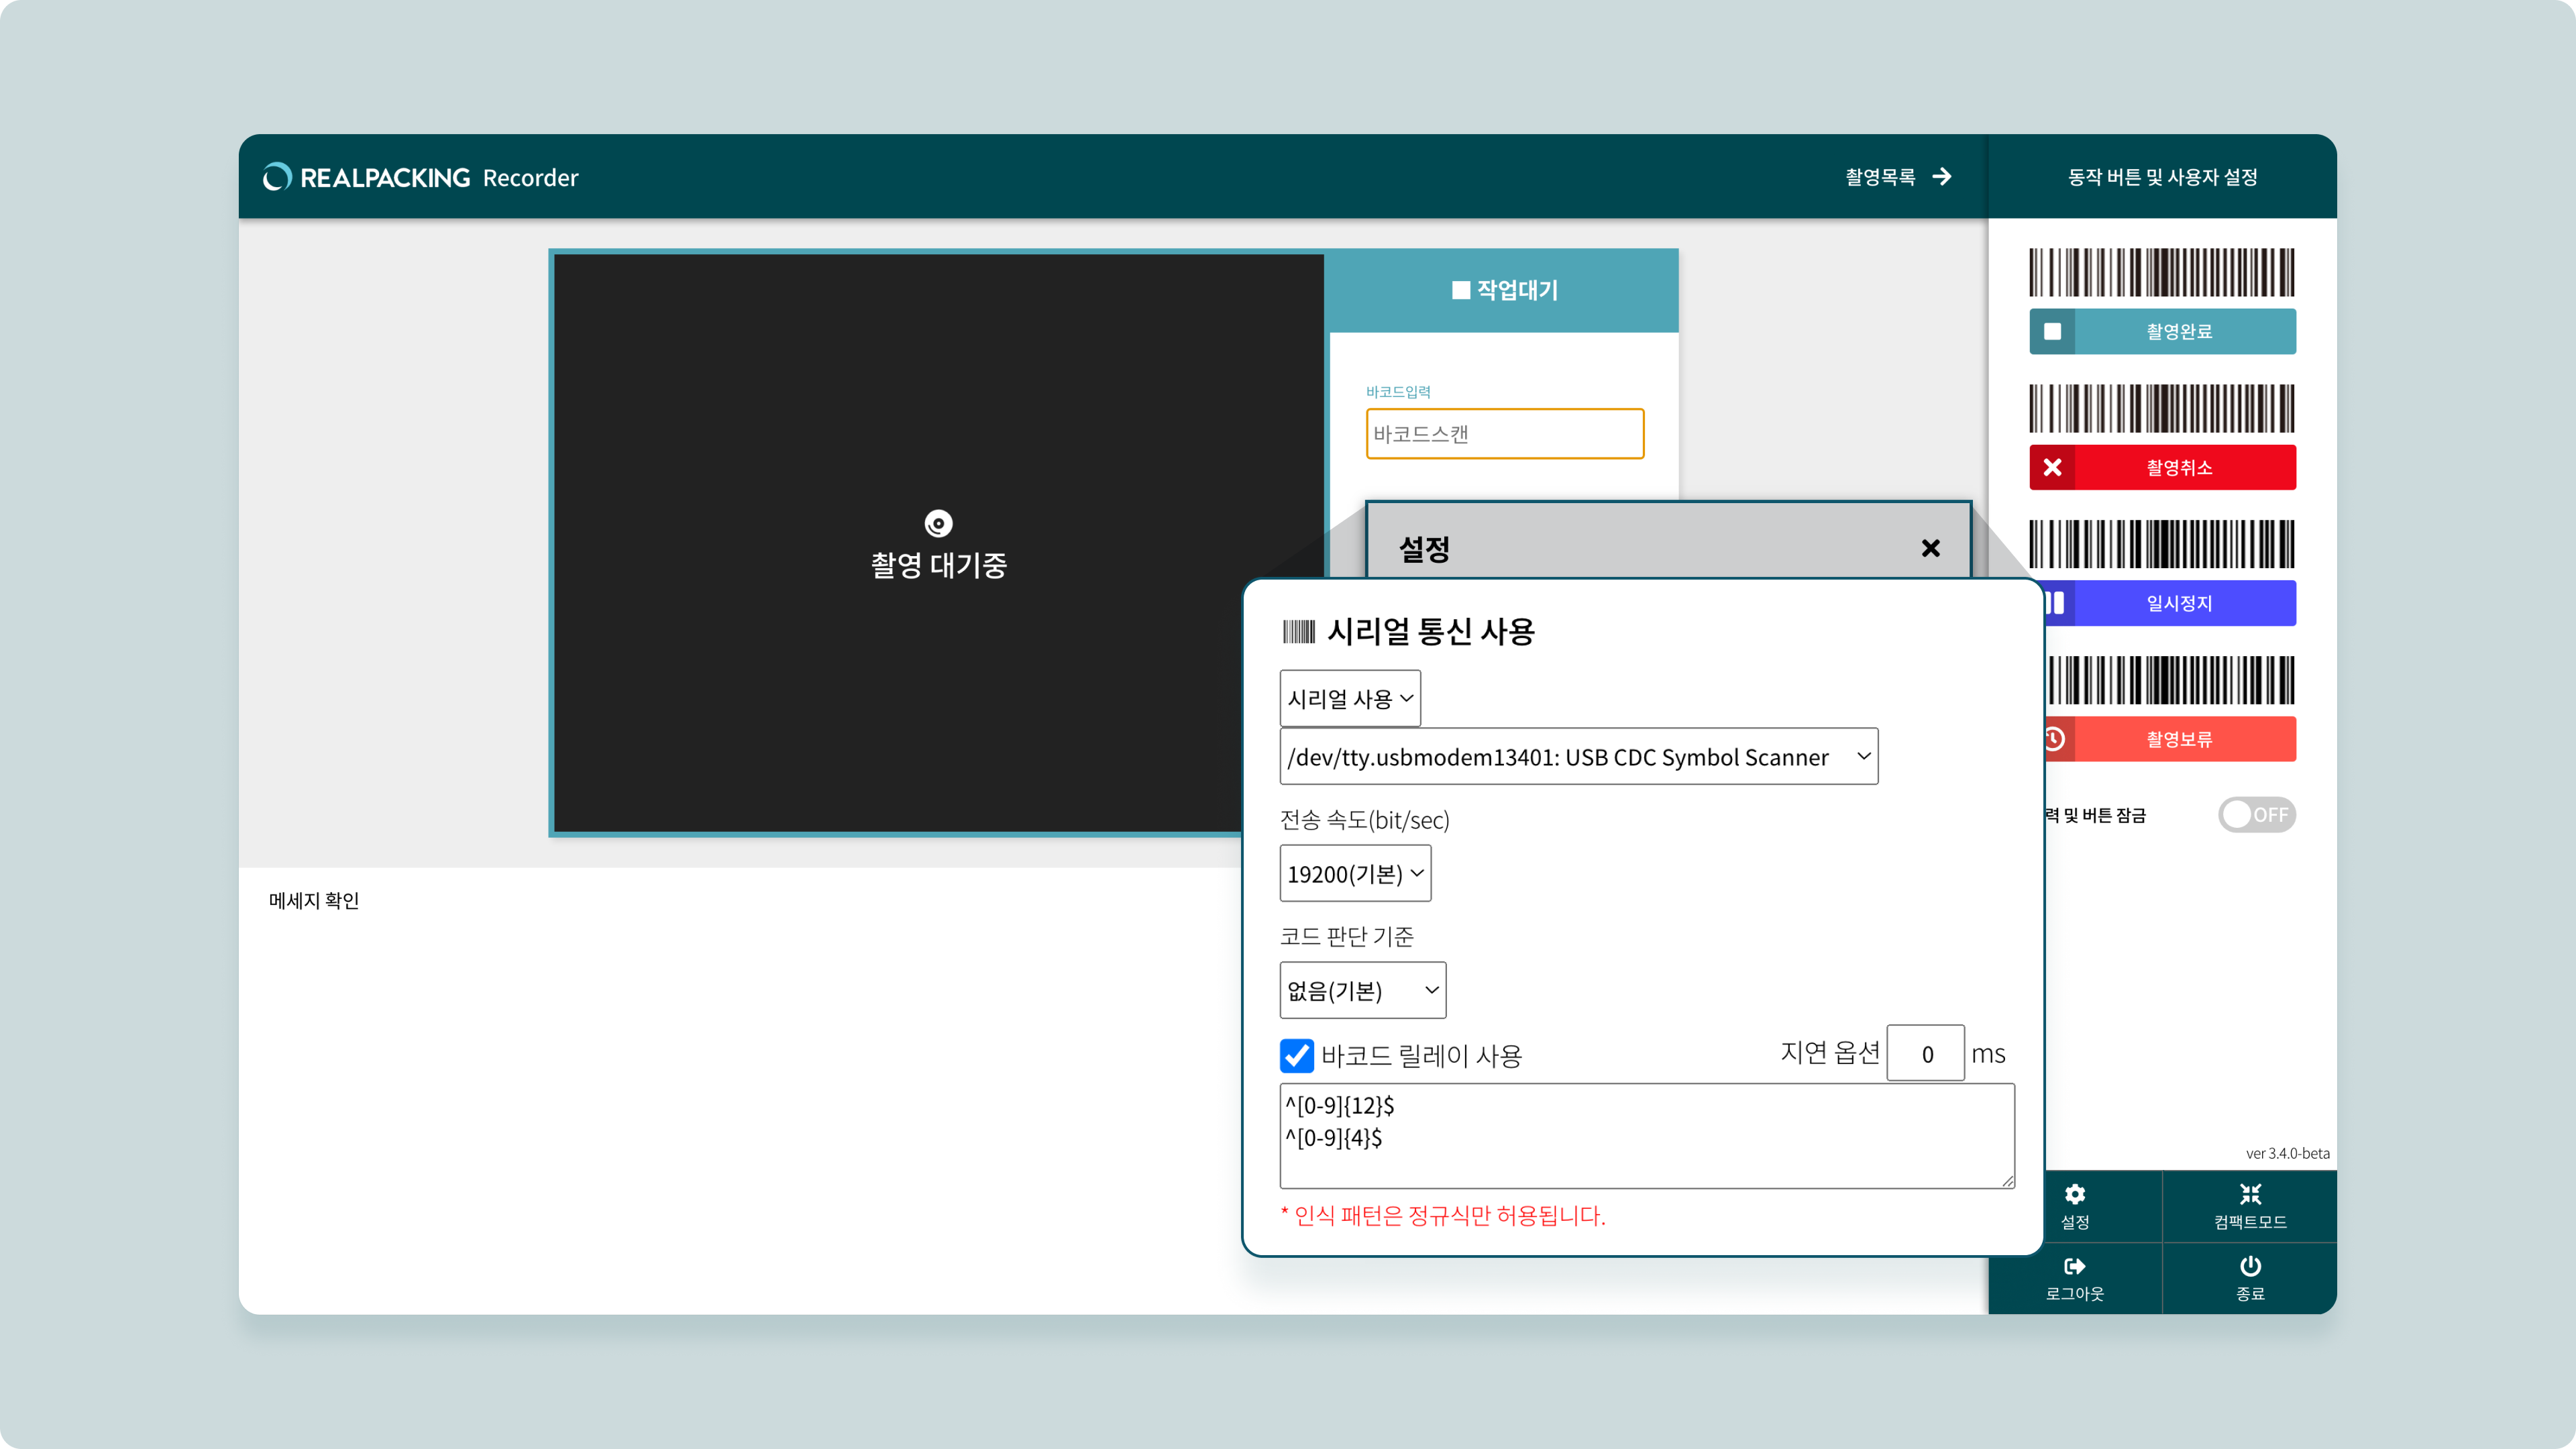Click the 지연 옵션 ms number field
The image size is (2576, 1449).
point(1925,1054)
